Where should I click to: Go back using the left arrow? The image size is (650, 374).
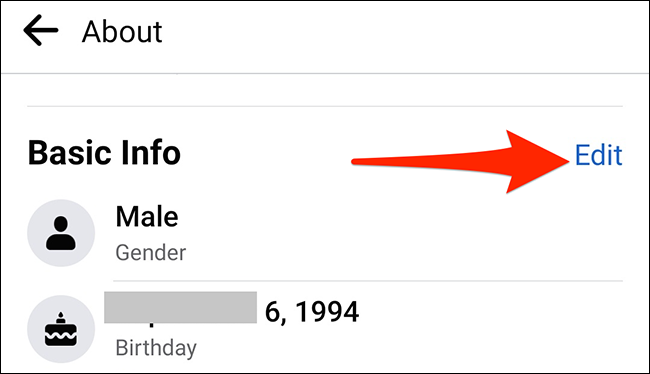[x=41, y=30]
